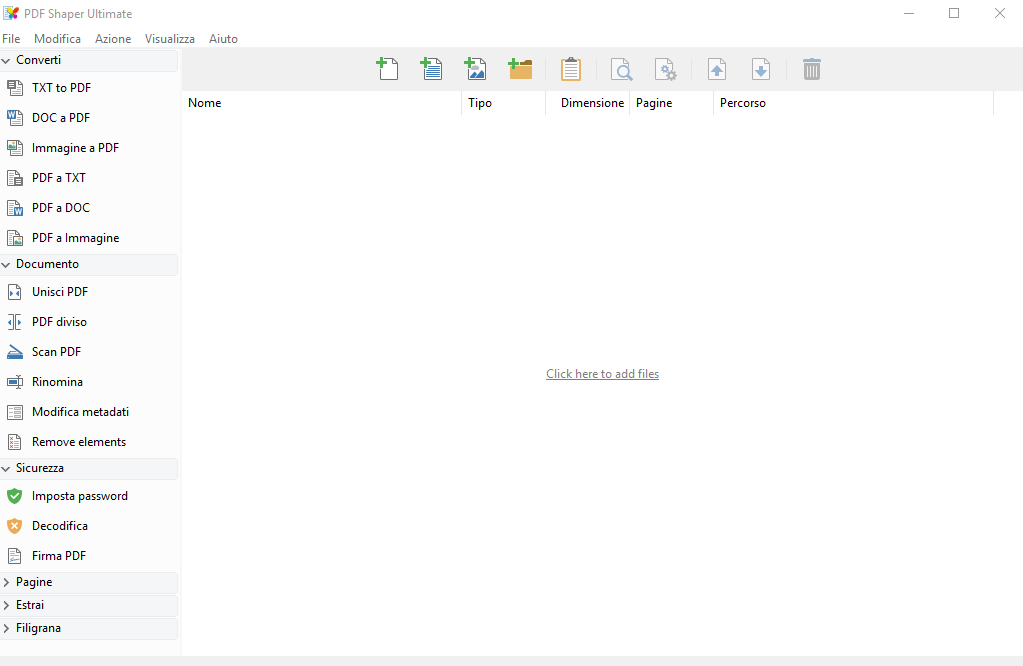Viewport: 1023px width, 666px height.
Task: Click the move file up arrow icon
Action: click(x=716, y=69)
